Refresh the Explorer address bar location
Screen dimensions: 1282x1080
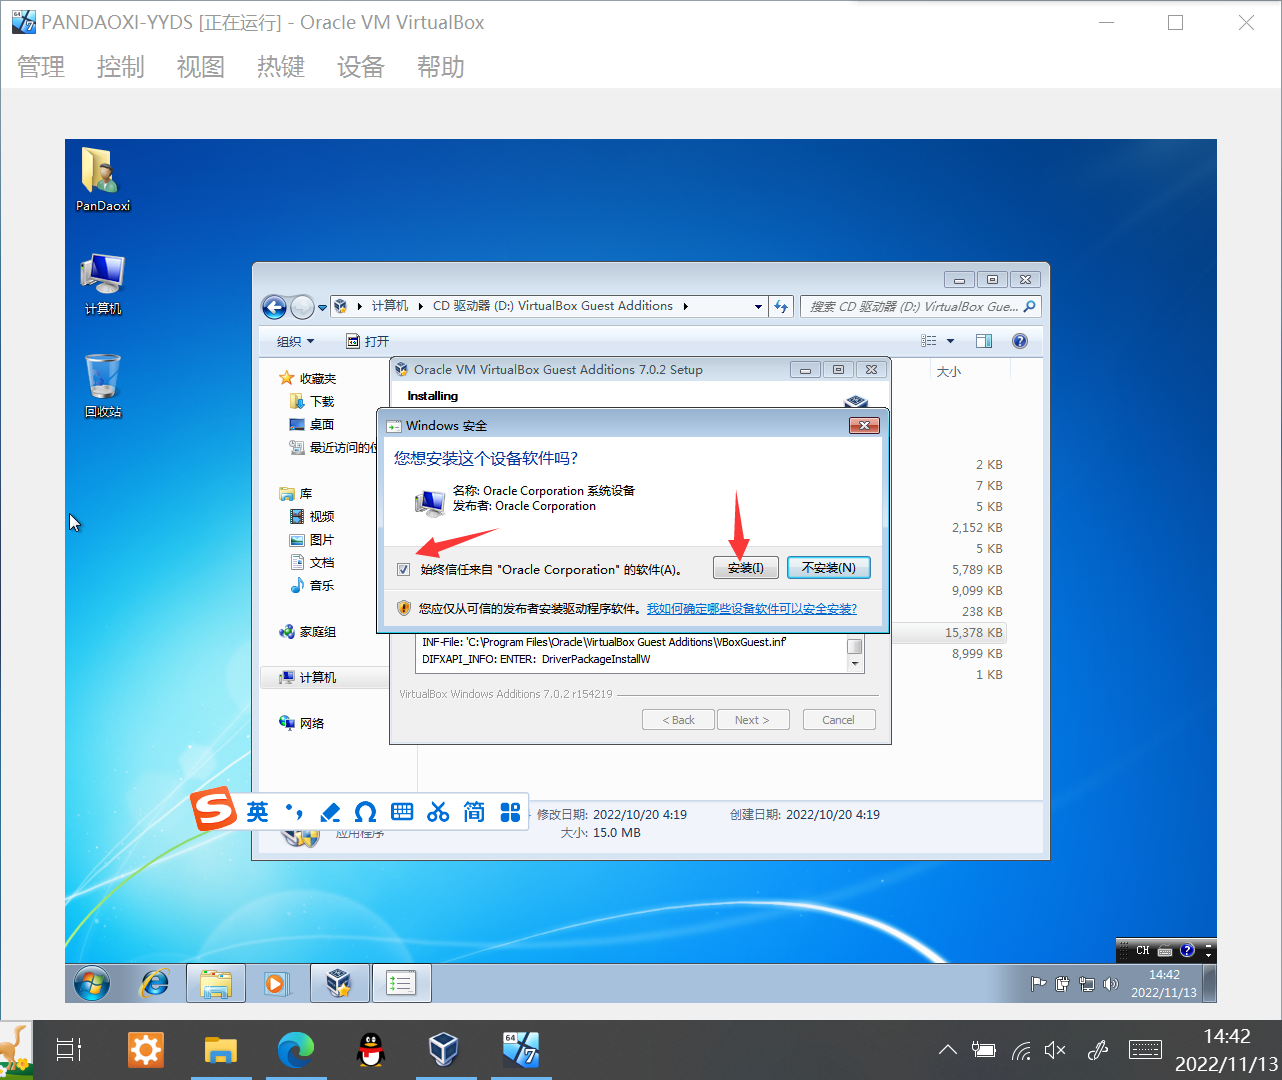tap(781, 307)
